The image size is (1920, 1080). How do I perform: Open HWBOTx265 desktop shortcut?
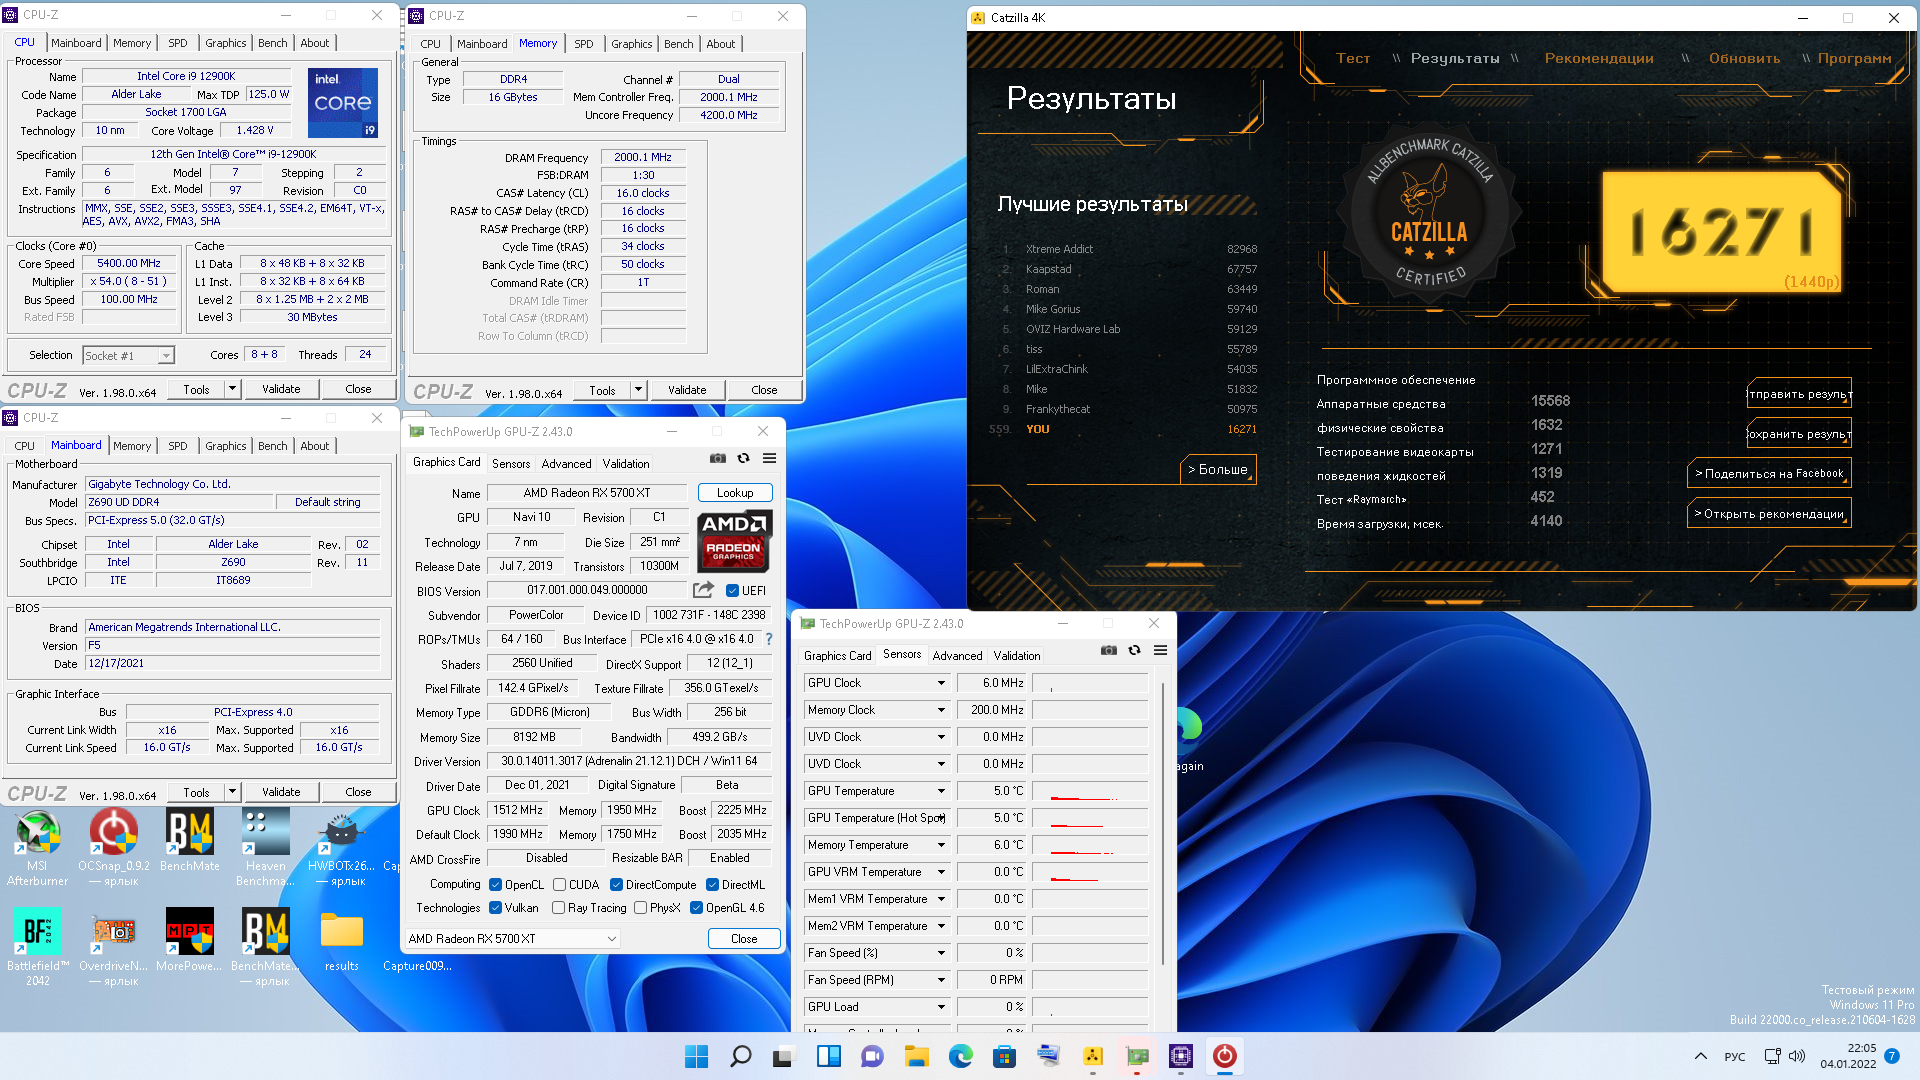tap(342, 847)
